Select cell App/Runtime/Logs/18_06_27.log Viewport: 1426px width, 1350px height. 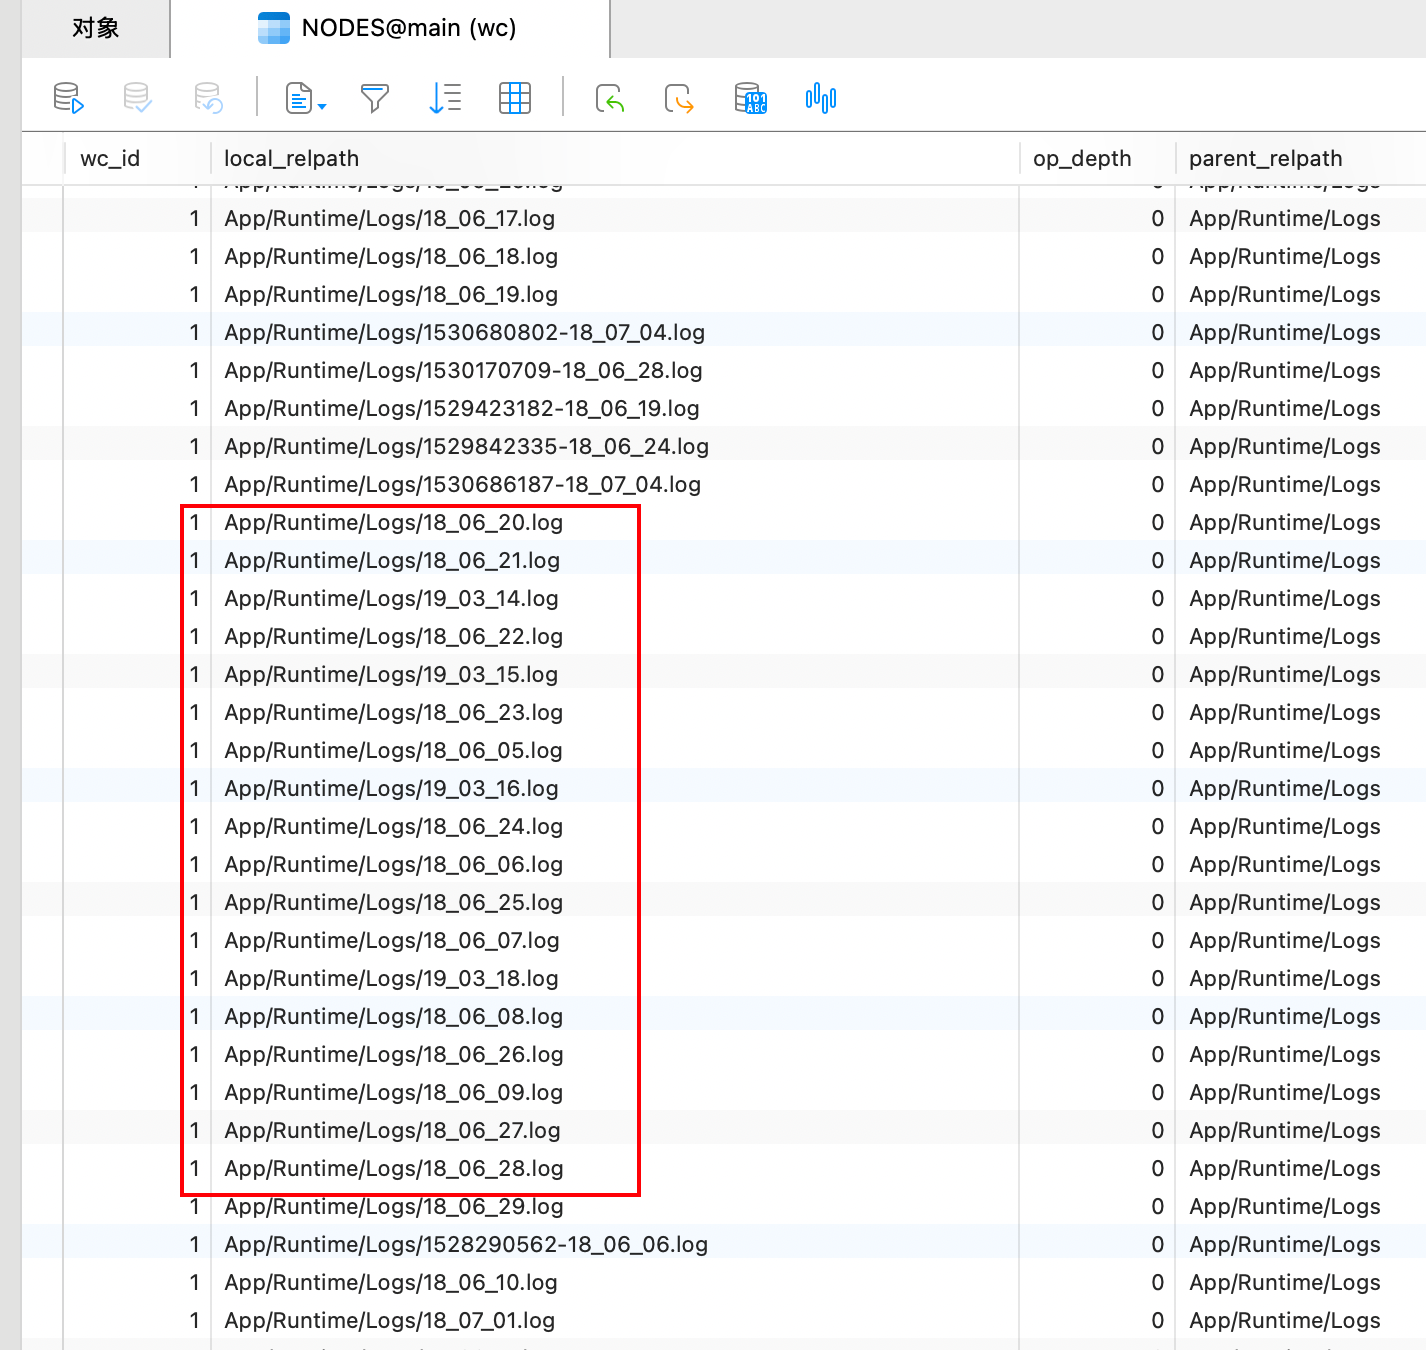click(615, 1130)
